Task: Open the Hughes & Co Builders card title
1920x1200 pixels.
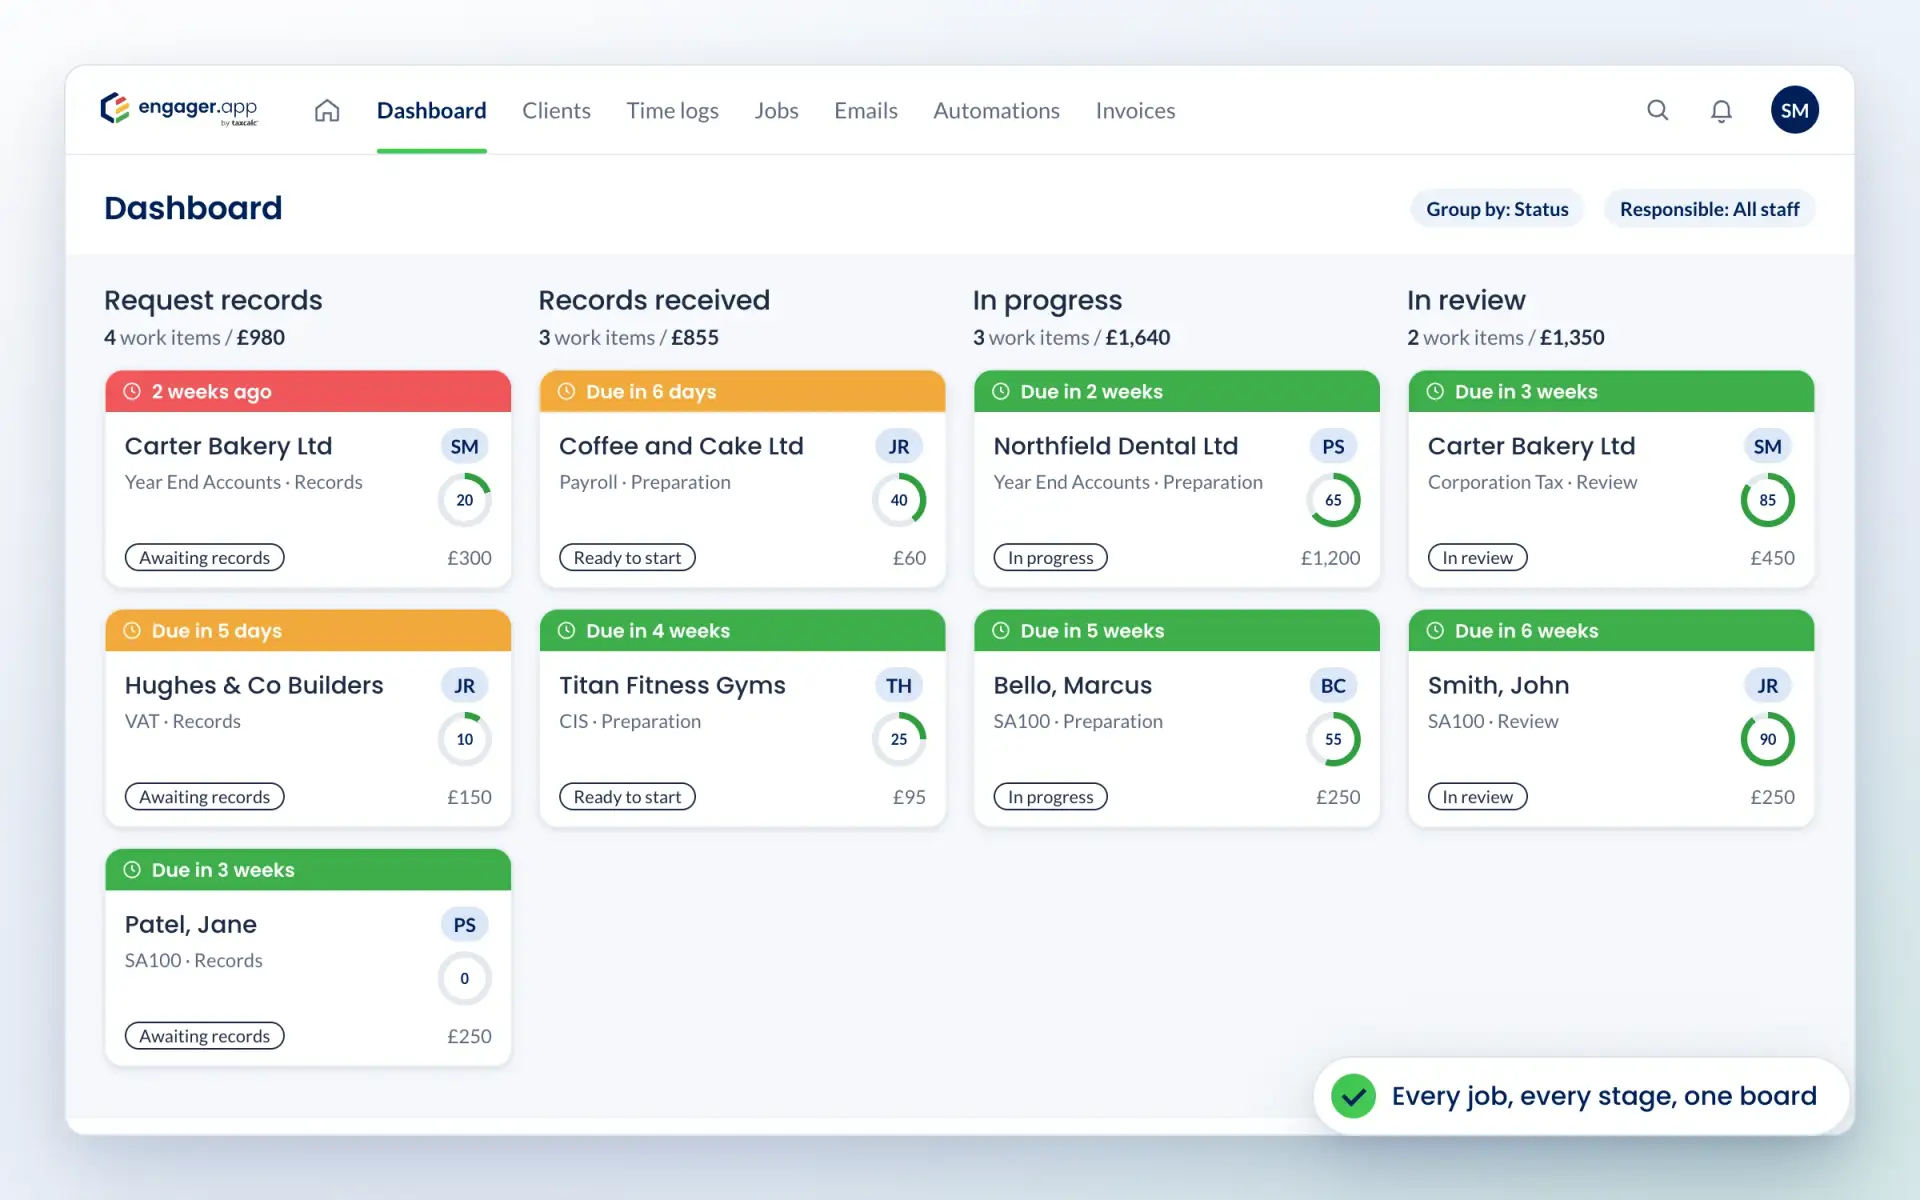Action: (x=254, y=686)
